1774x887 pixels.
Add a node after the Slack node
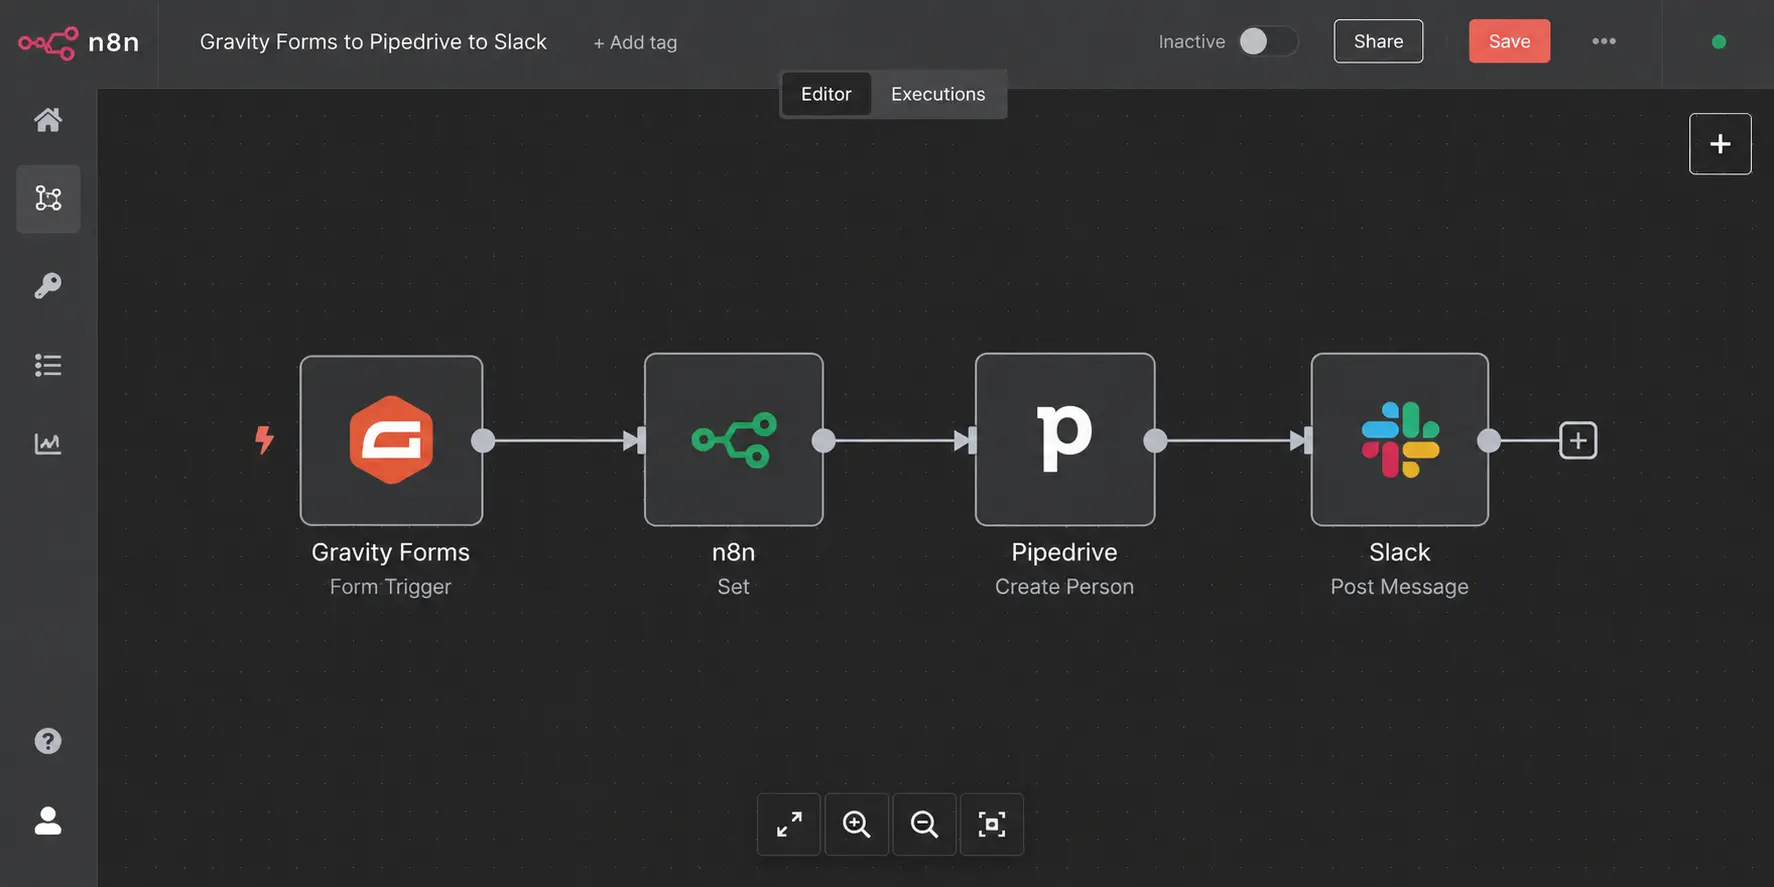[1578, 440]
